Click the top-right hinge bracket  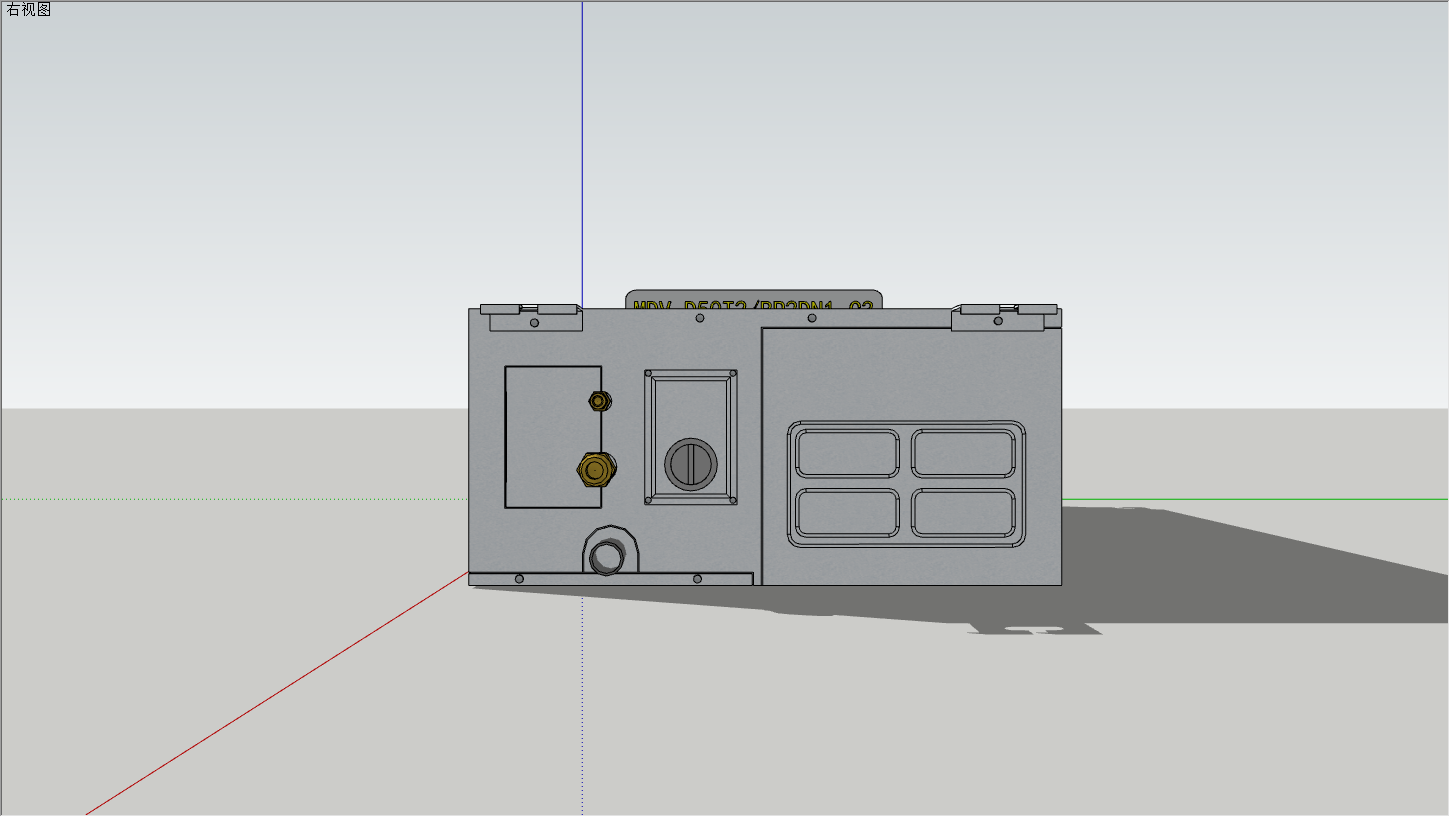click(x=1003, y=316)
